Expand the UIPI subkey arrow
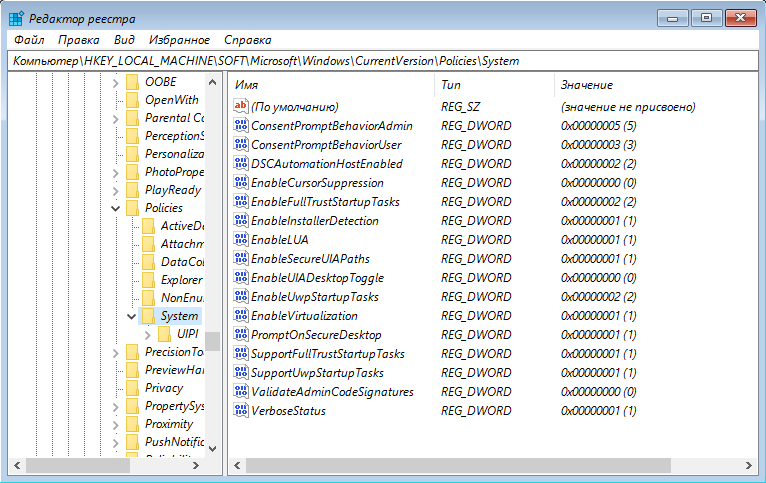The height and width of the screenshot is (483, 766). click(149, 333)
